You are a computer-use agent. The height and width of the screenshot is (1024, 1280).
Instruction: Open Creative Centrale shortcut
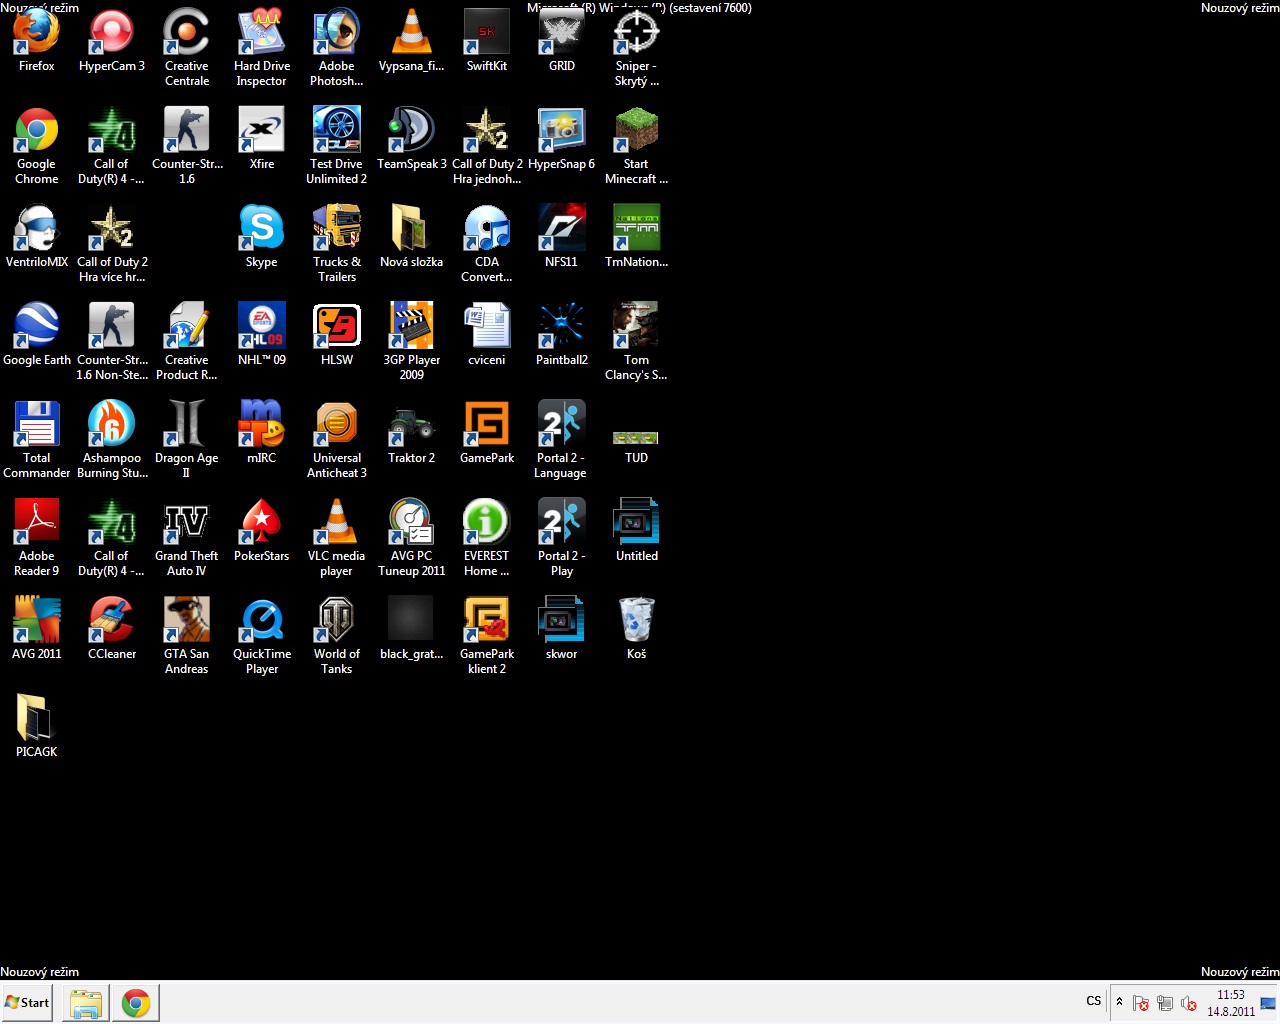(x=187, y=48)
